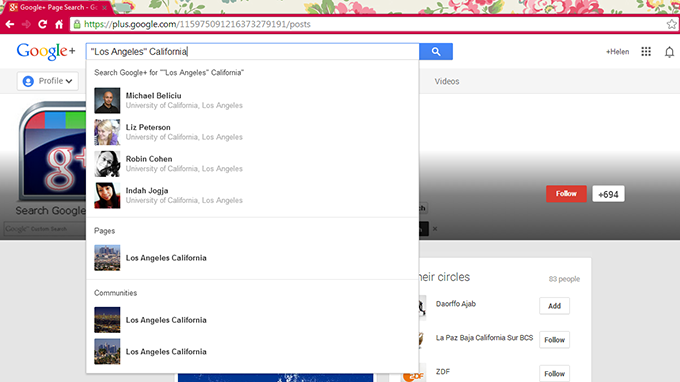Open La Paz Baja California Sur BCS link

[x=484, y=338]
